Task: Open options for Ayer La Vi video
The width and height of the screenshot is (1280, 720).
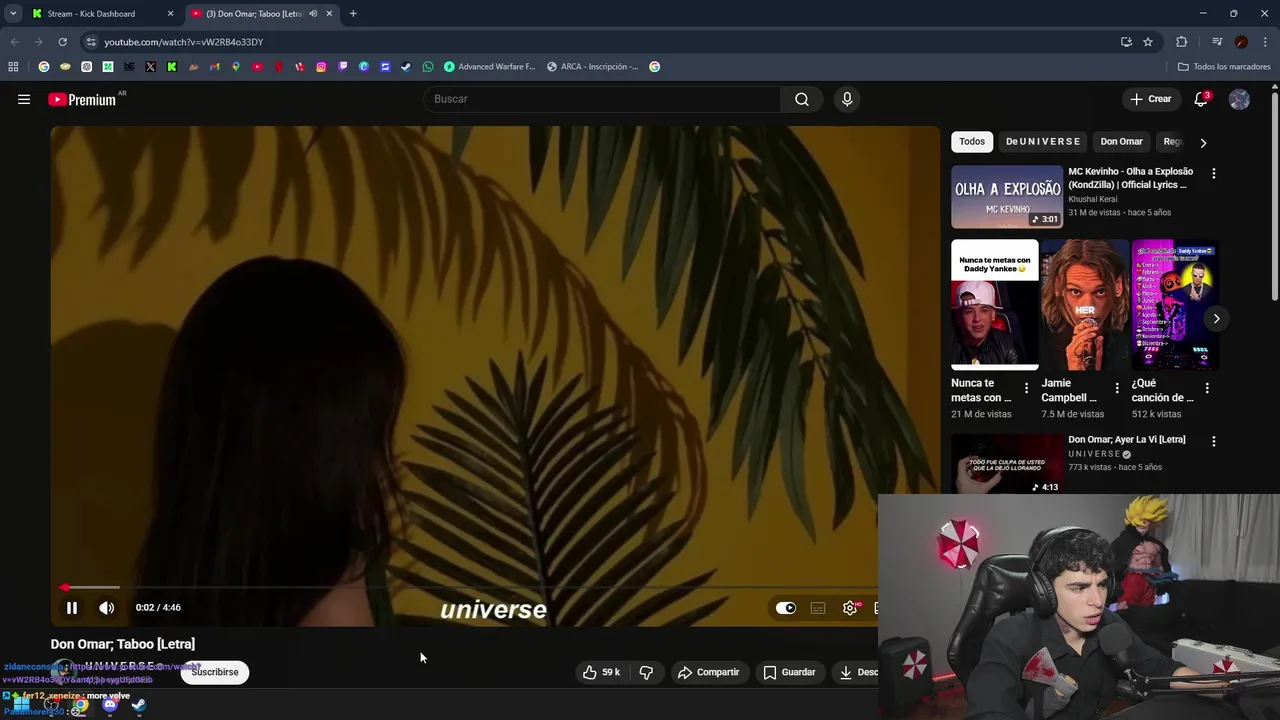Action: point(1214,441)
